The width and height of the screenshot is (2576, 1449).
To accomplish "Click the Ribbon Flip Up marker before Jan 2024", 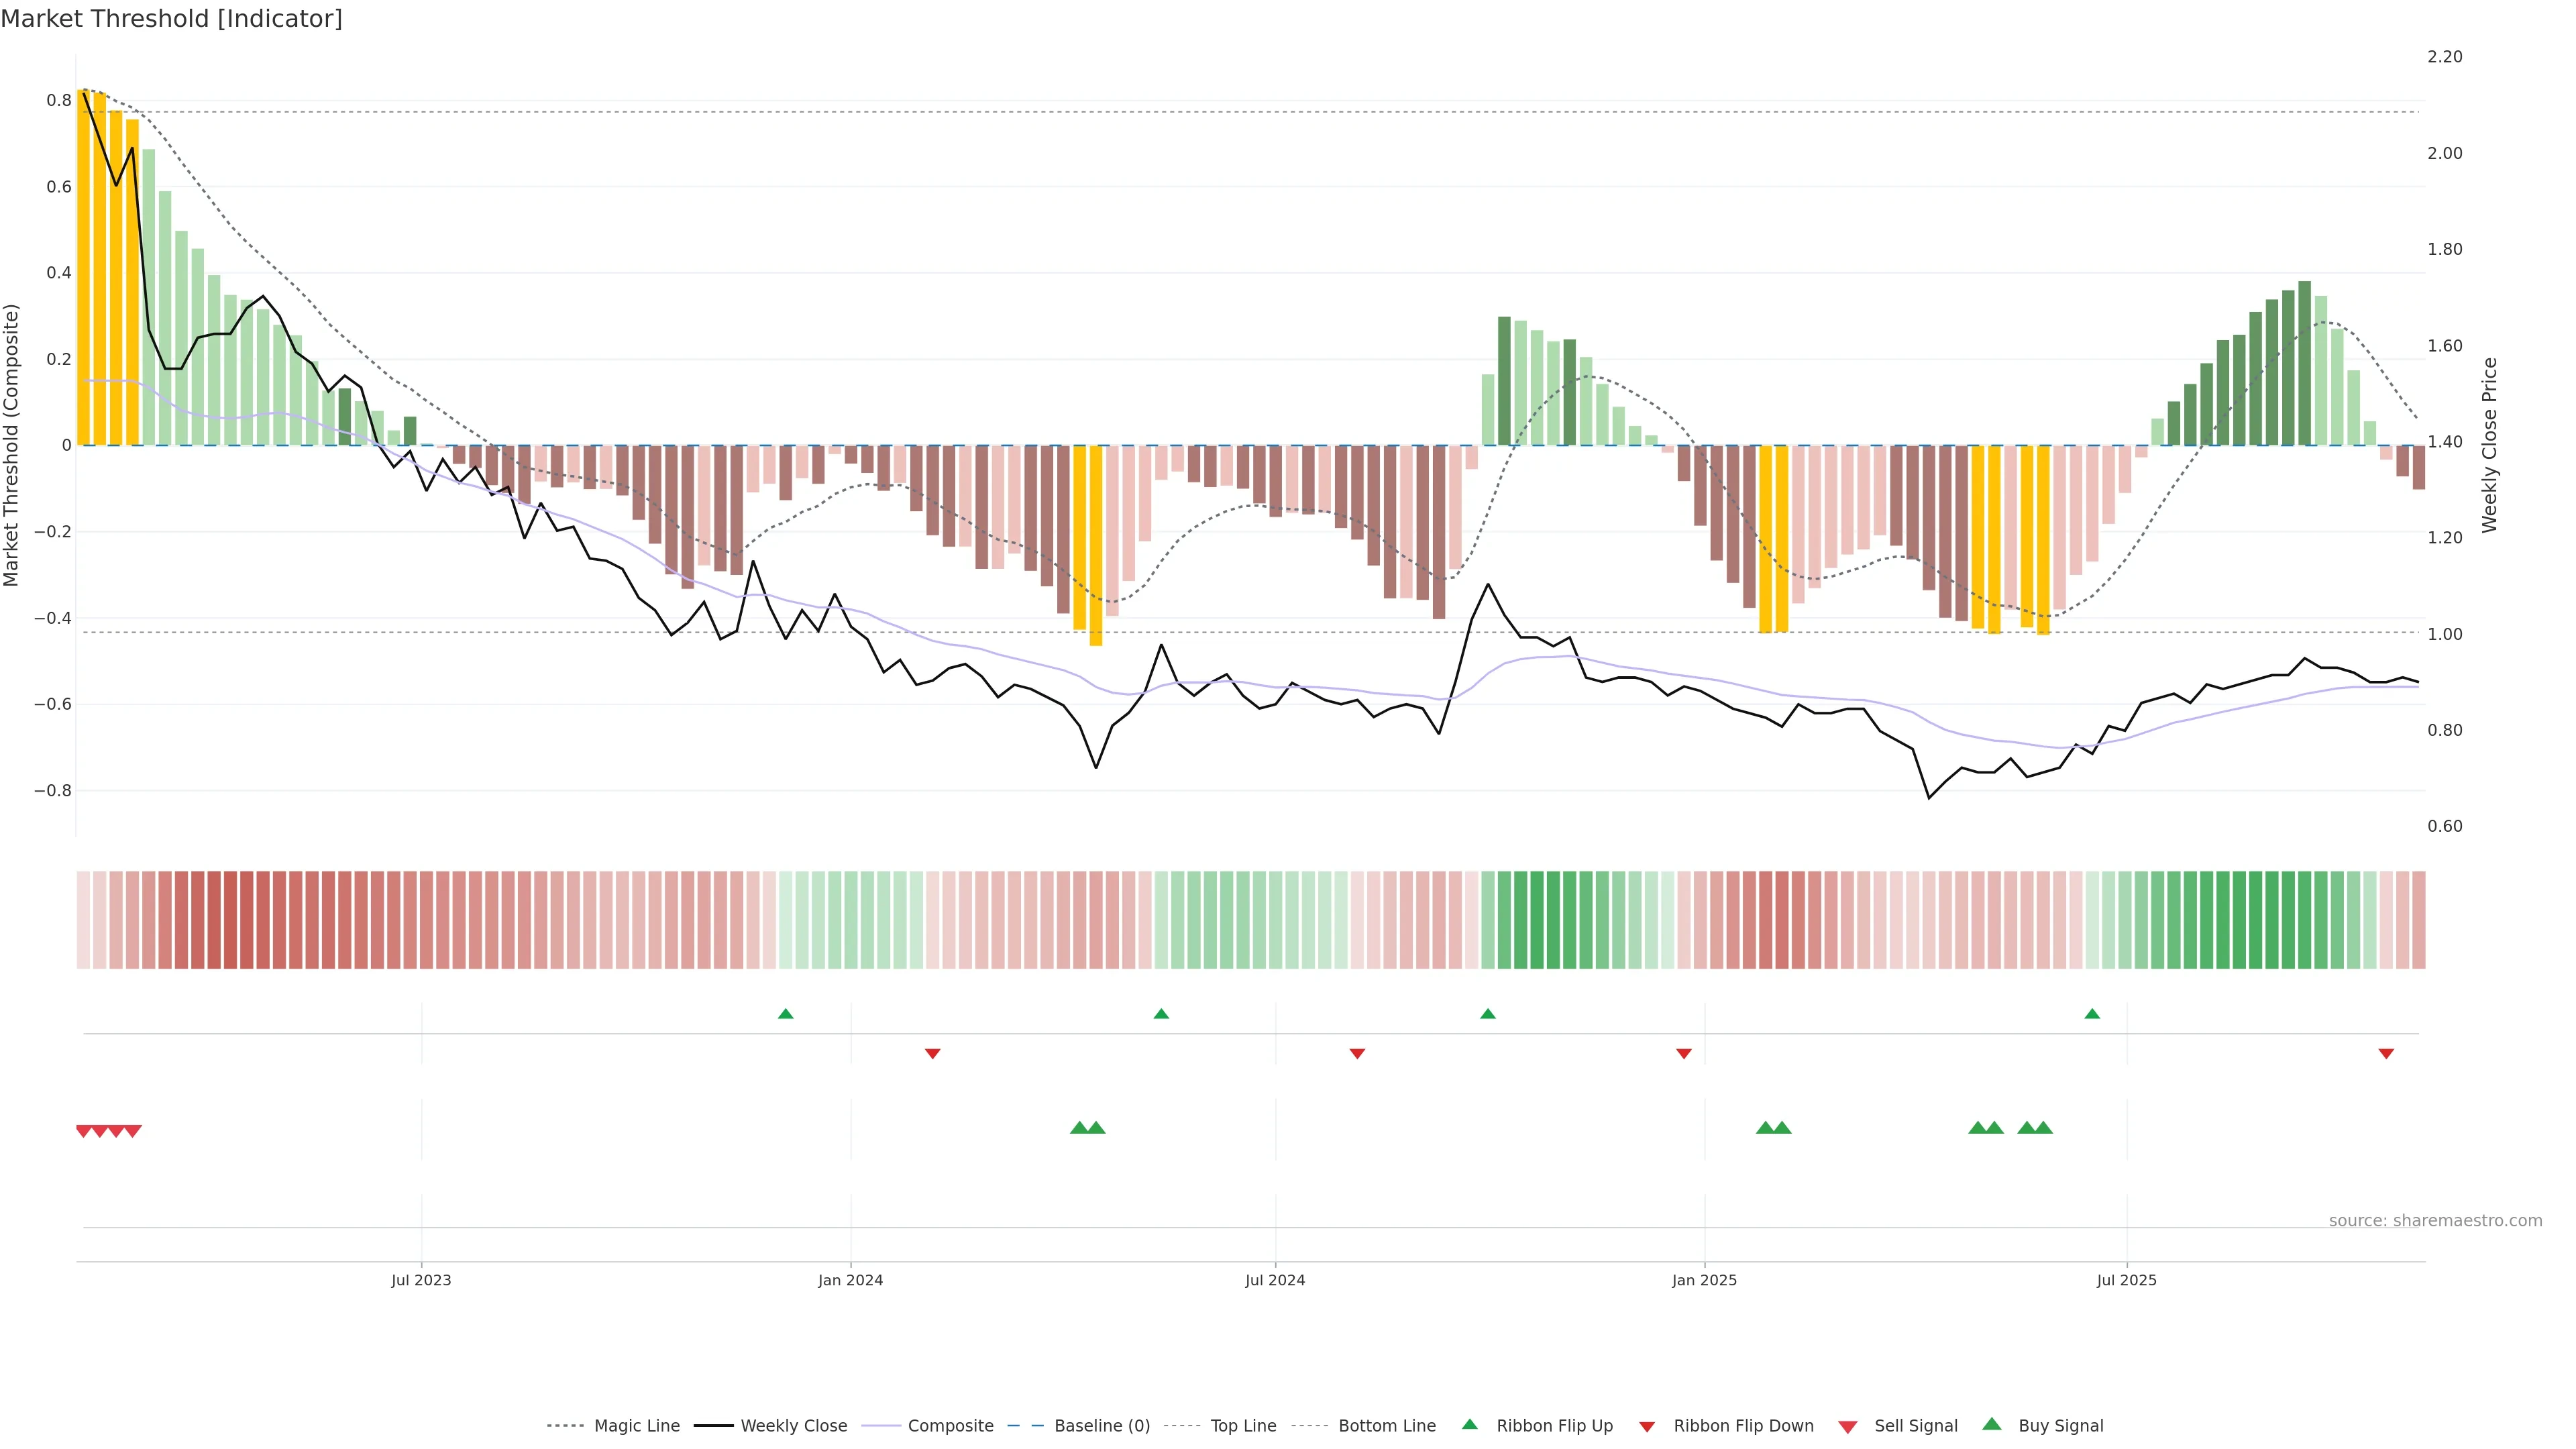I will (x=786, y=1014).
